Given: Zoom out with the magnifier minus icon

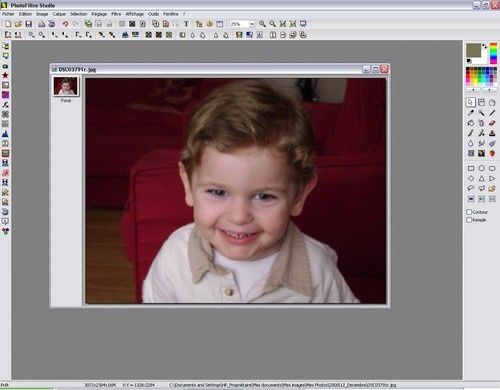Looking at the screenshot, I should point(273,24).
